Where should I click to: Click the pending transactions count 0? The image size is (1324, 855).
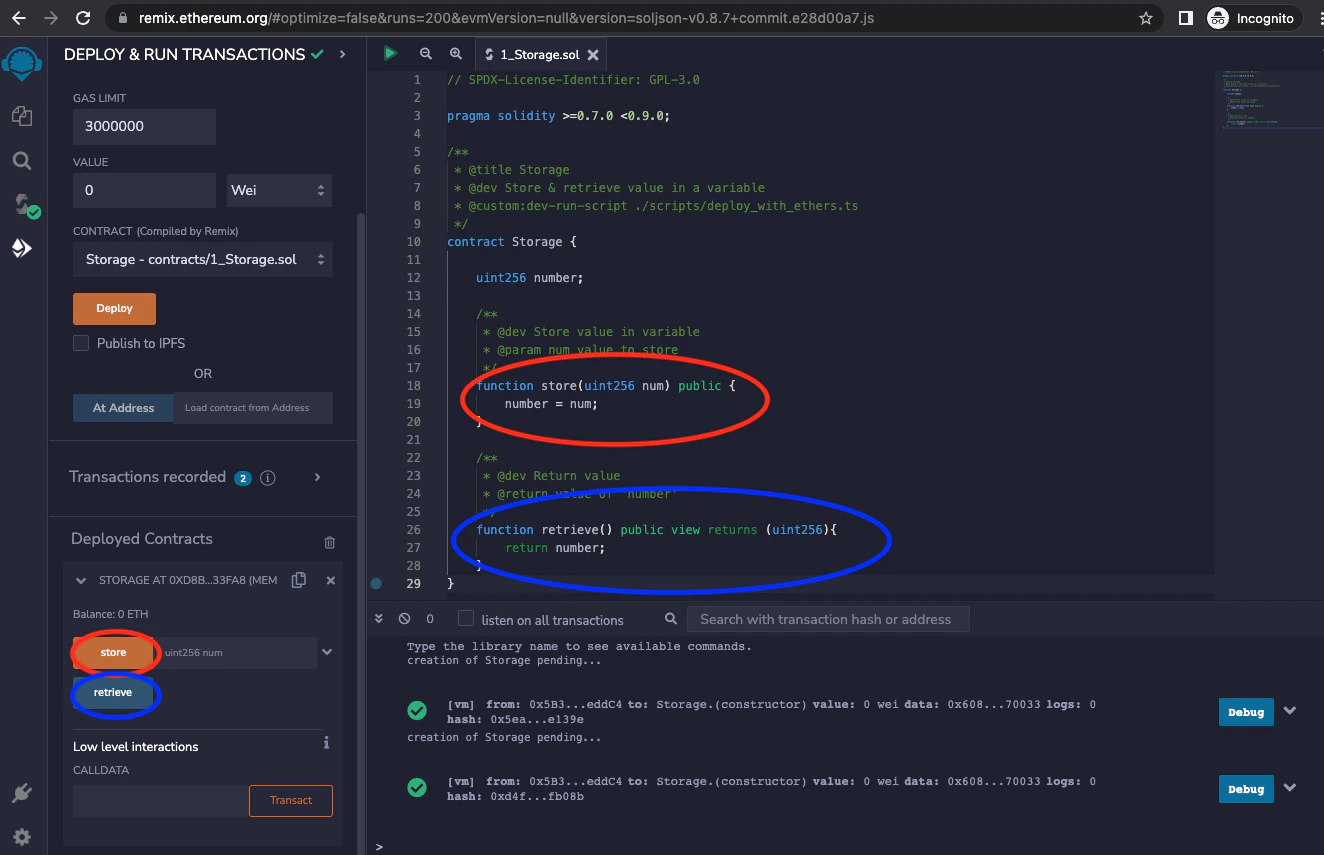point(430,619)
